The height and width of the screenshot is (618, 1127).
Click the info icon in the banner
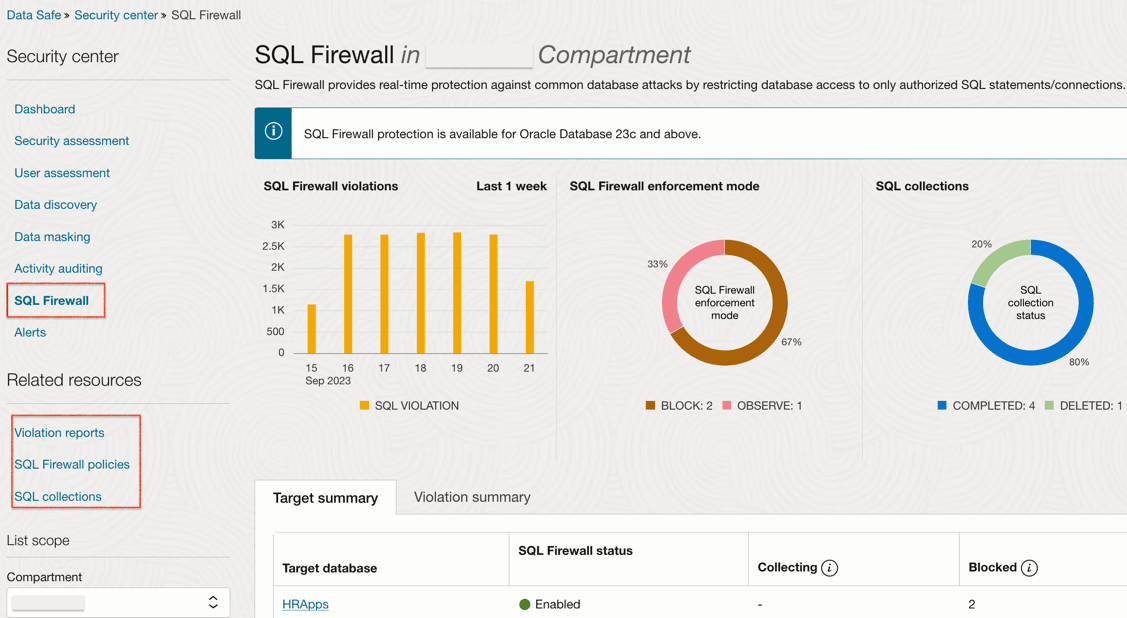[x=273, y=132]
